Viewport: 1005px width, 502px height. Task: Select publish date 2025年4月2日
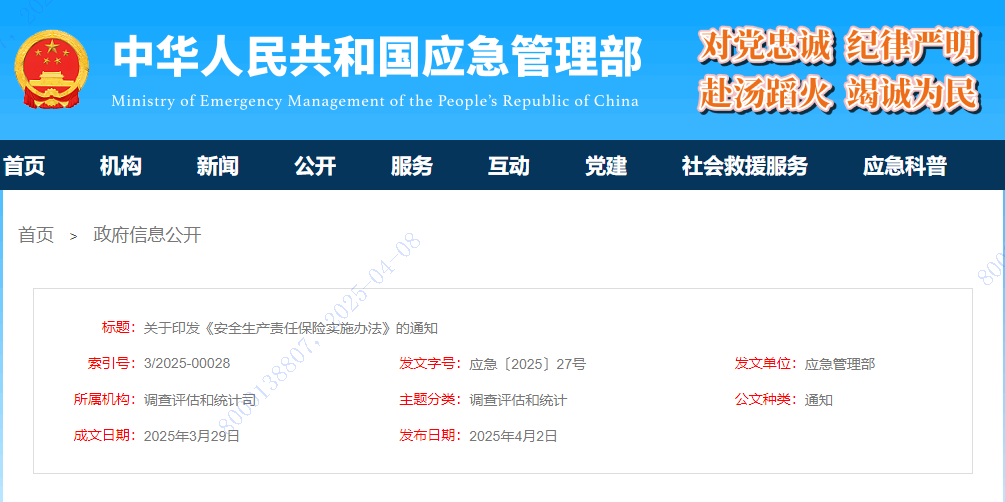513,437
